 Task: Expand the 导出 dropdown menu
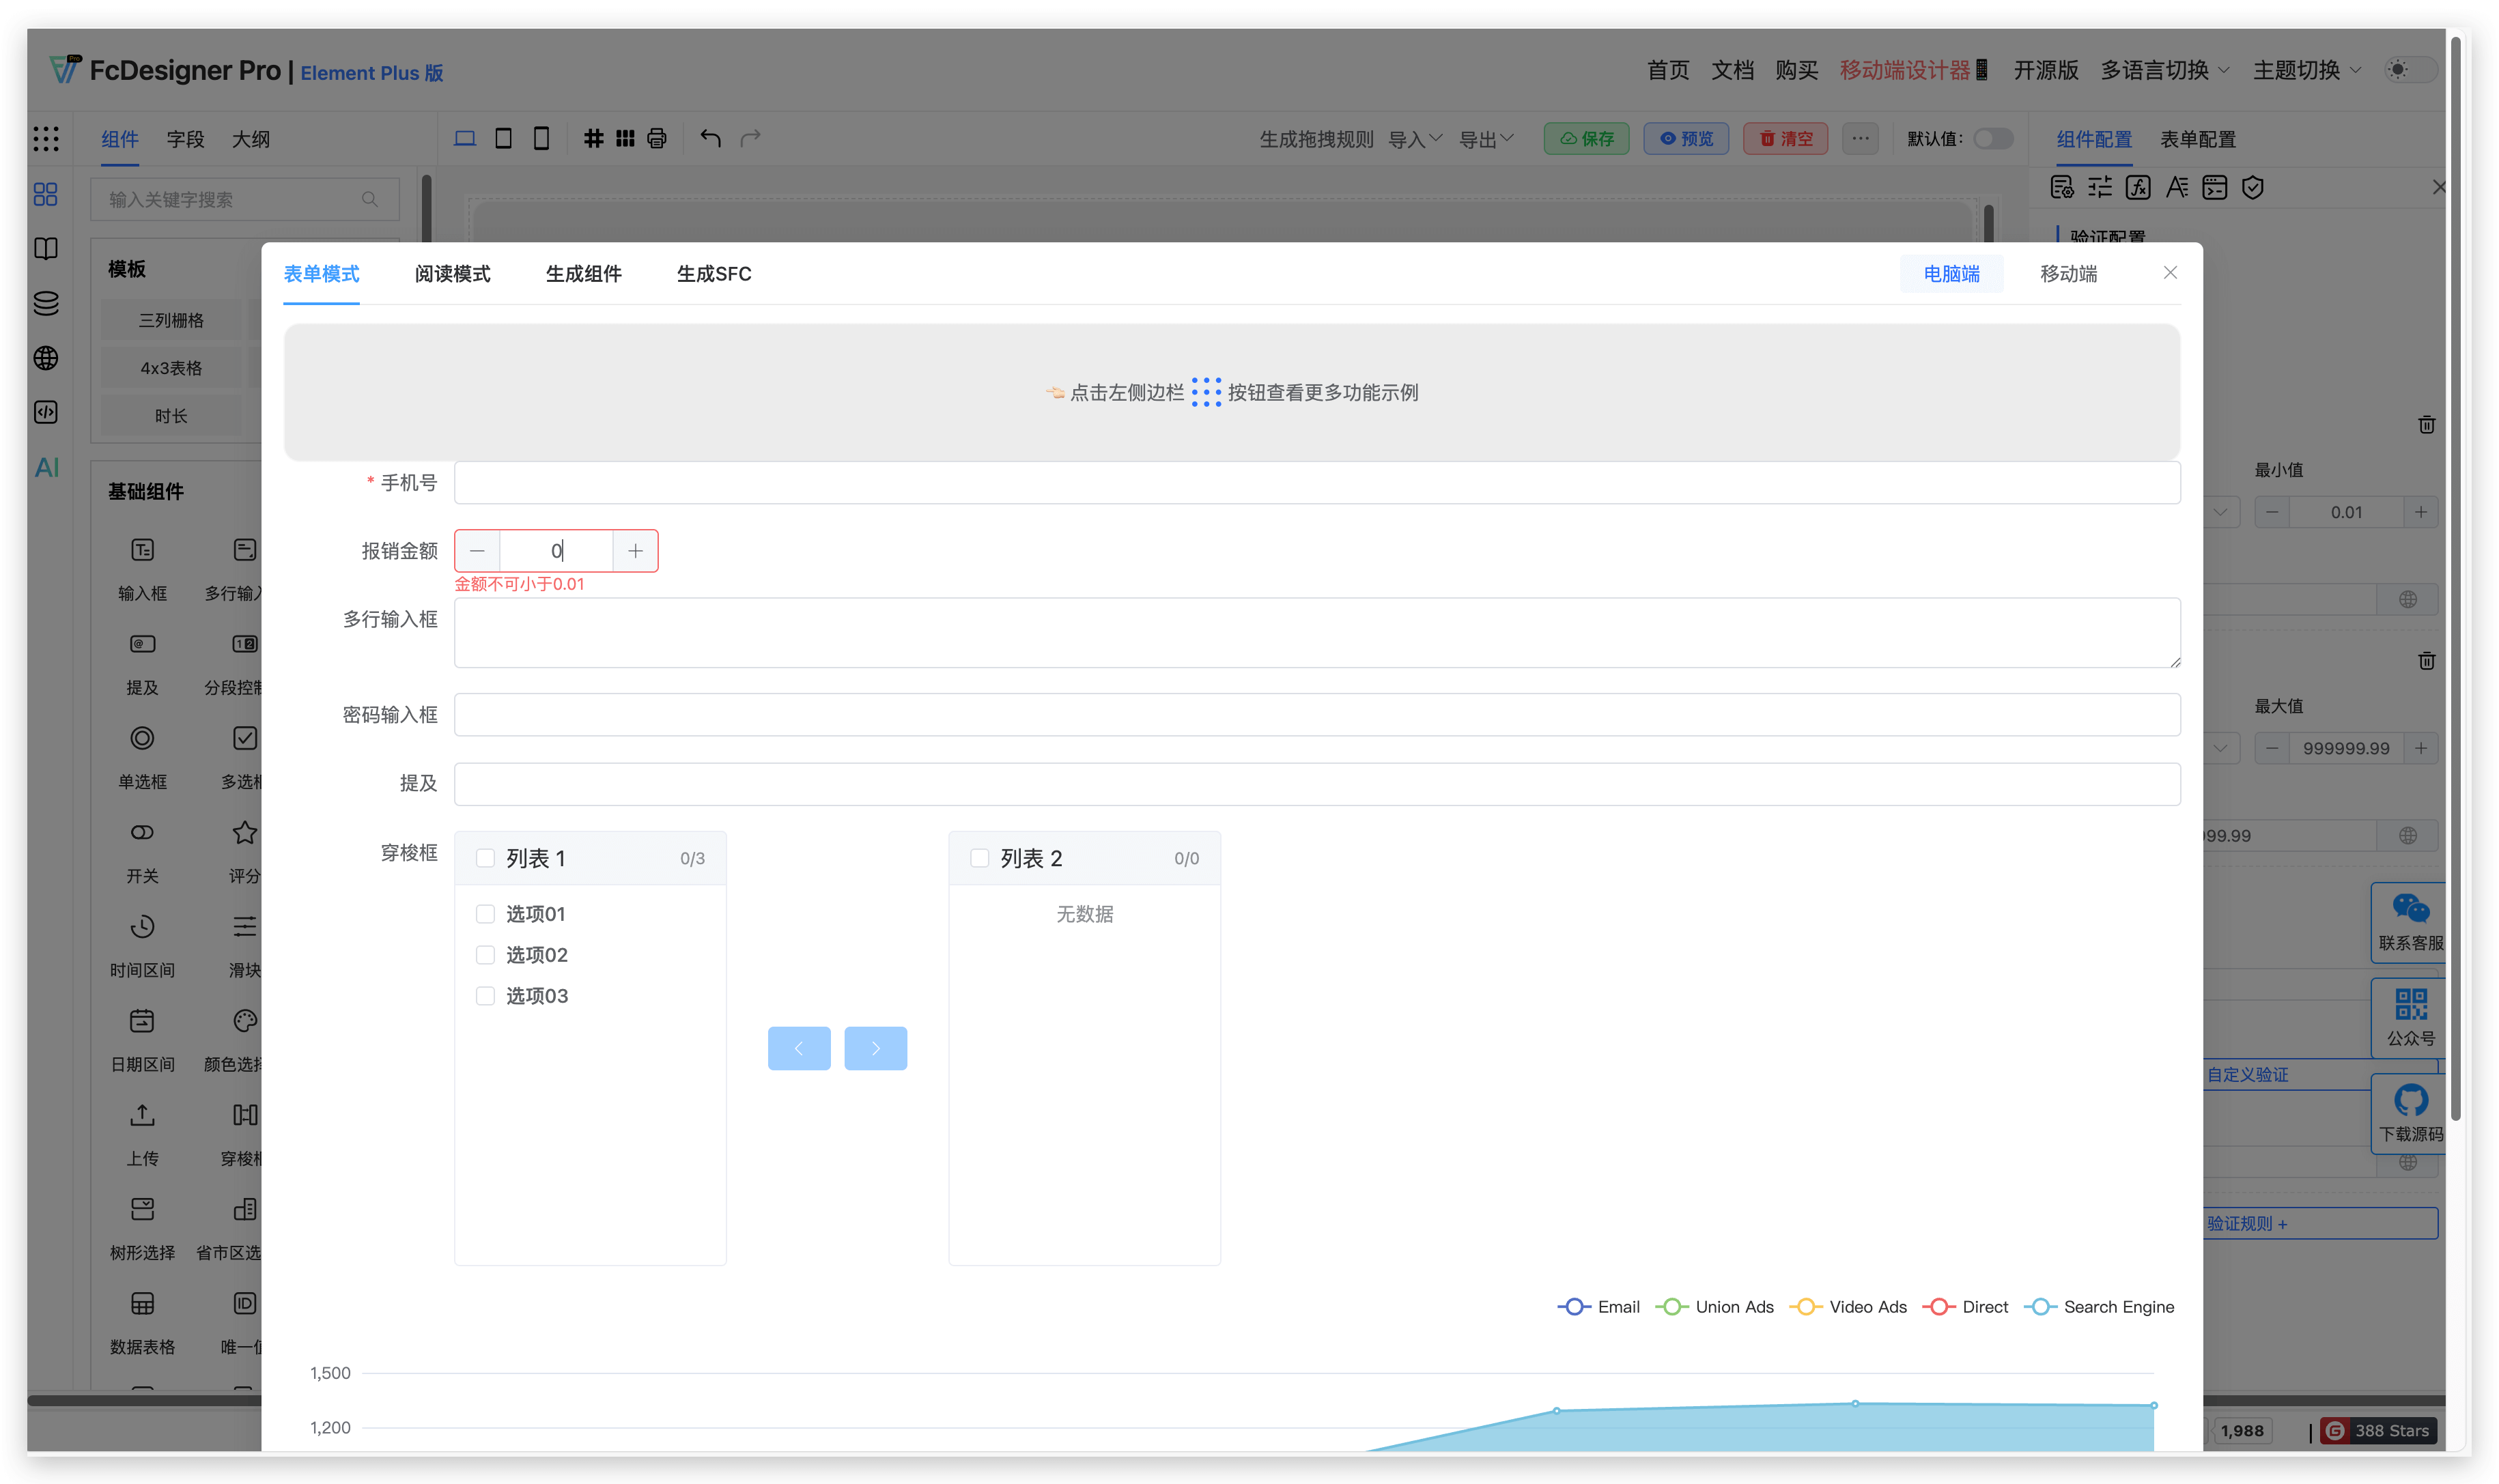(1486, 139)
